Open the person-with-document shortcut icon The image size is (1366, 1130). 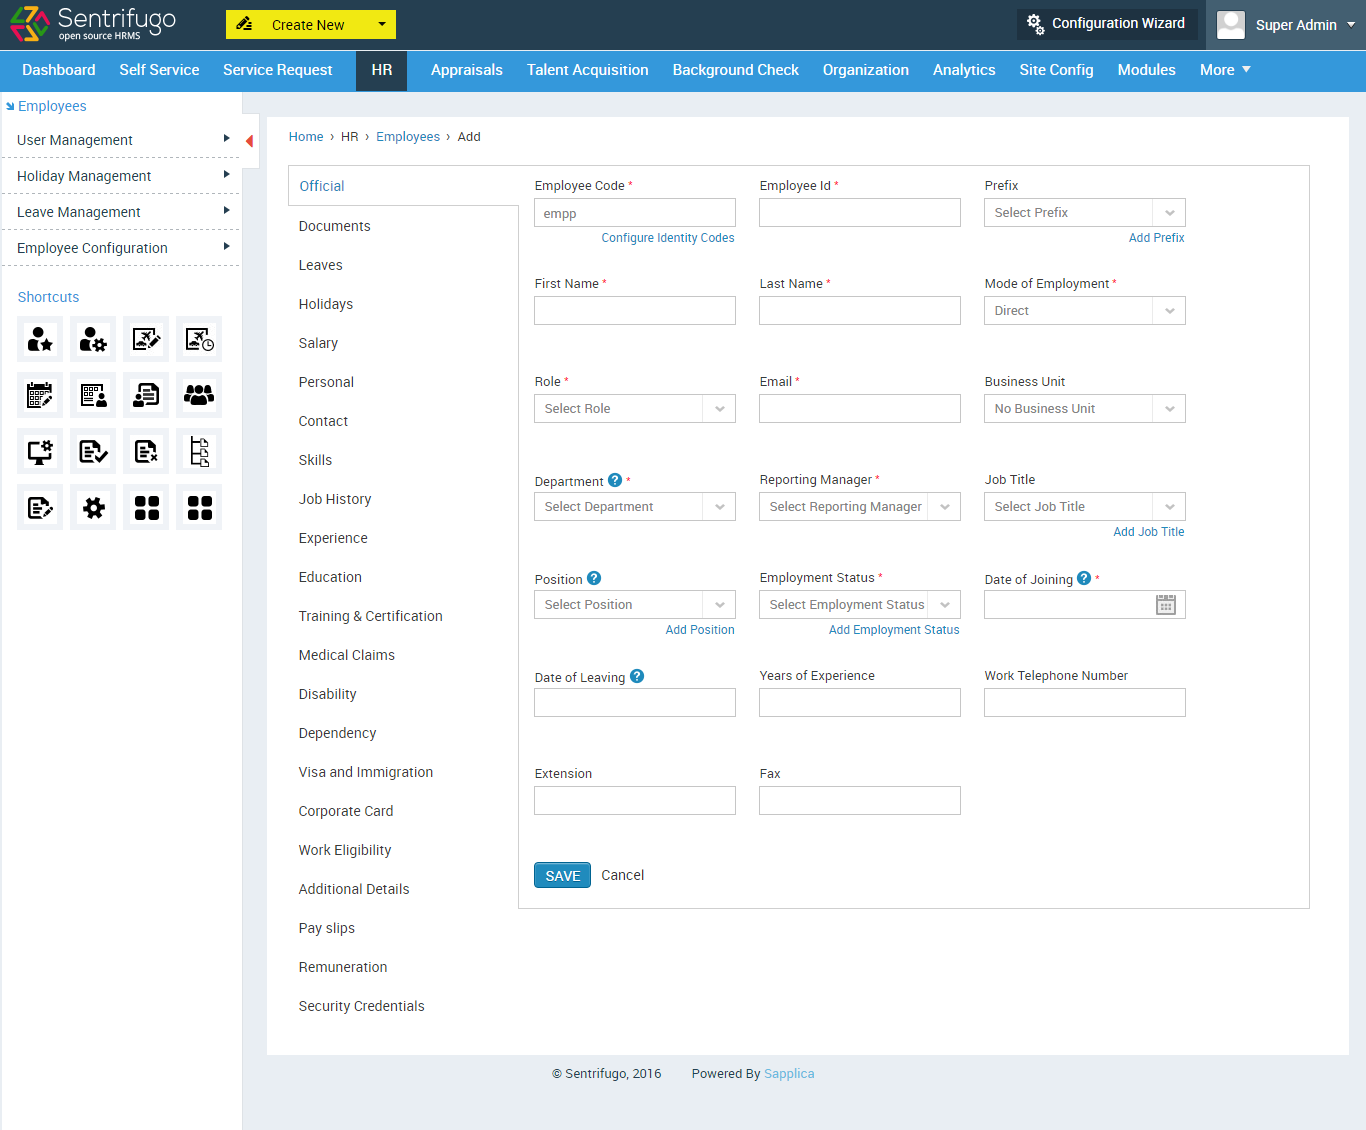coord(146,396)
